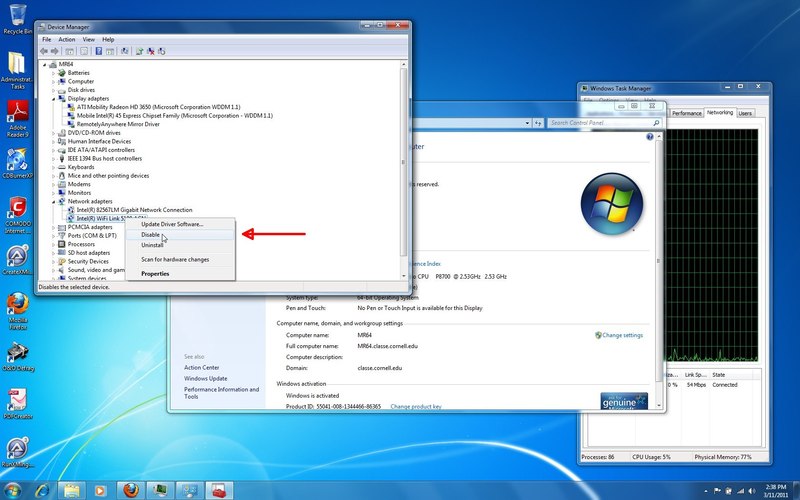Screen dimensions: 800x500
Task: Expand the Ports (COM & LPT) node
Action: pos(53,236)
